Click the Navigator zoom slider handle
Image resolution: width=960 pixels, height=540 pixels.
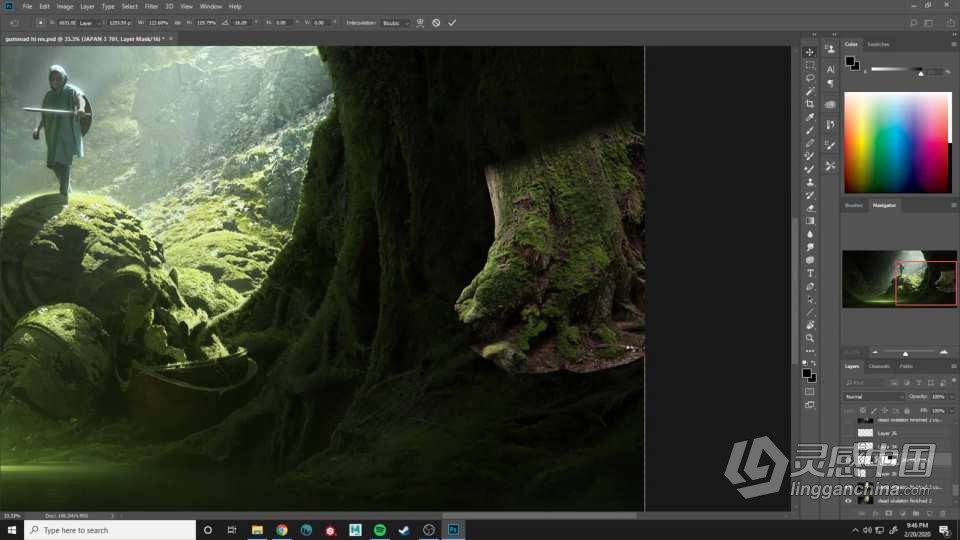(905, 353)
